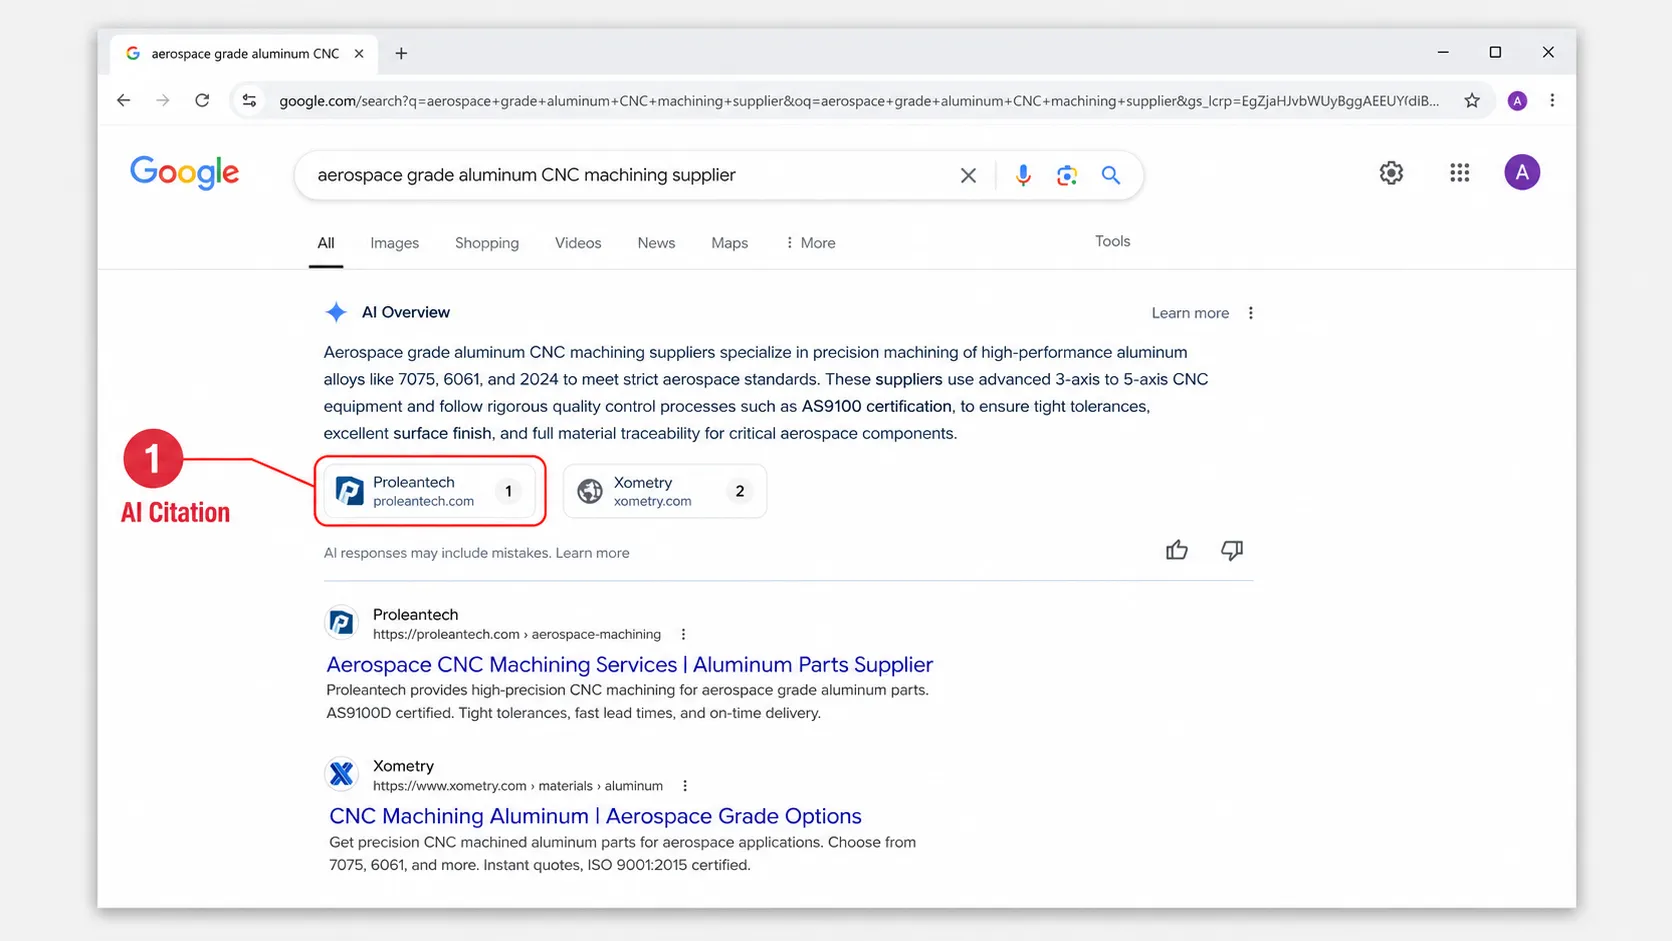Switch to the Videos tab
This screenshot has width=1672, height=941.
point(578,243)
